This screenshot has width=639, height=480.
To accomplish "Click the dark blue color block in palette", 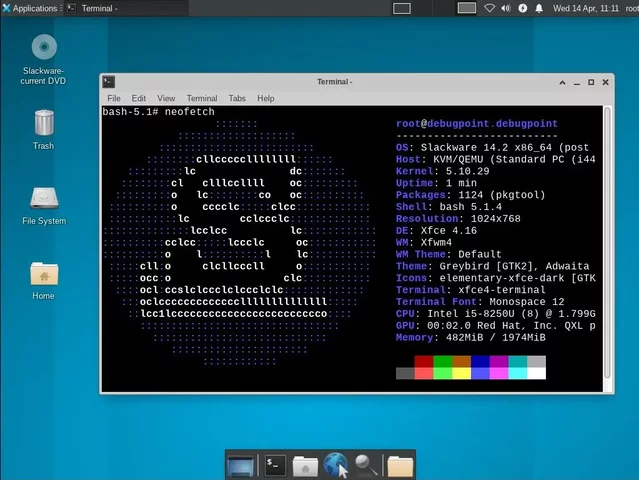I will (x=480, y=361).
